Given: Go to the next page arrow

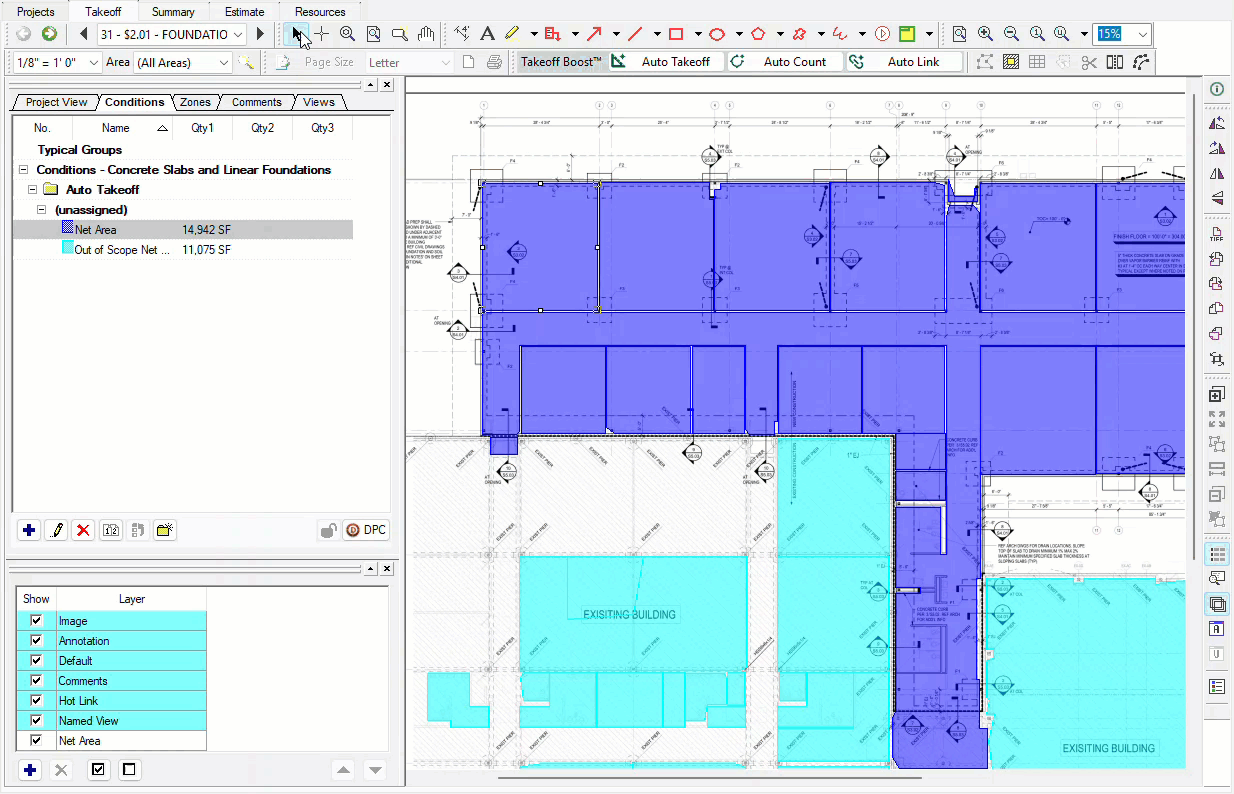Looking at the screenshot, I should (260, 34).
